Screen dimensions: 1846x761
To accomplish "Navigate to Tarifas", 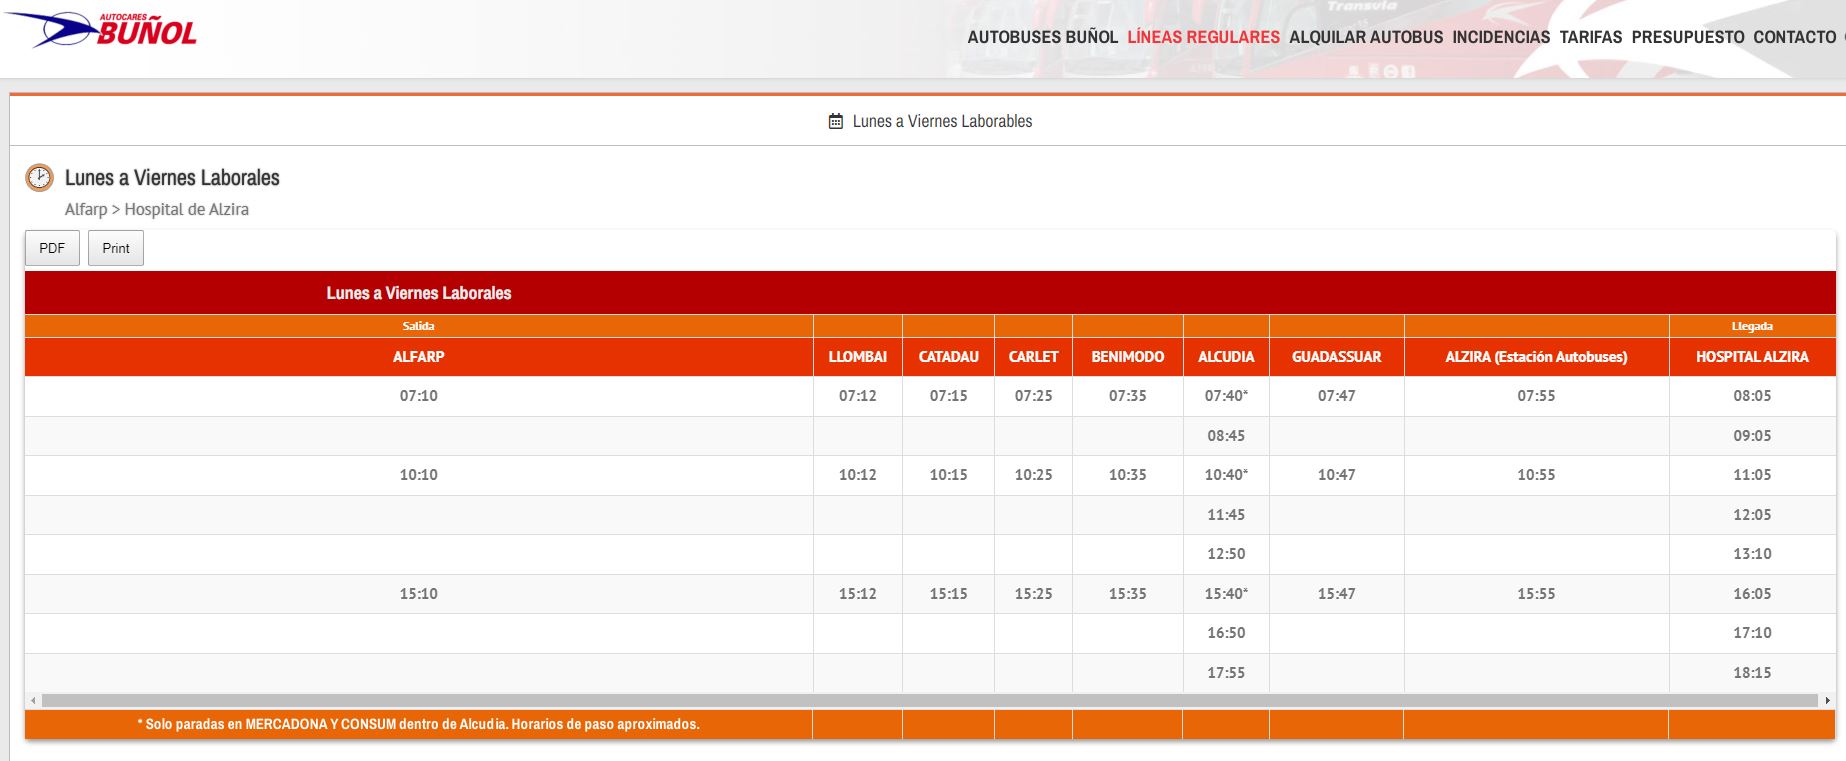I will 1590,37.
